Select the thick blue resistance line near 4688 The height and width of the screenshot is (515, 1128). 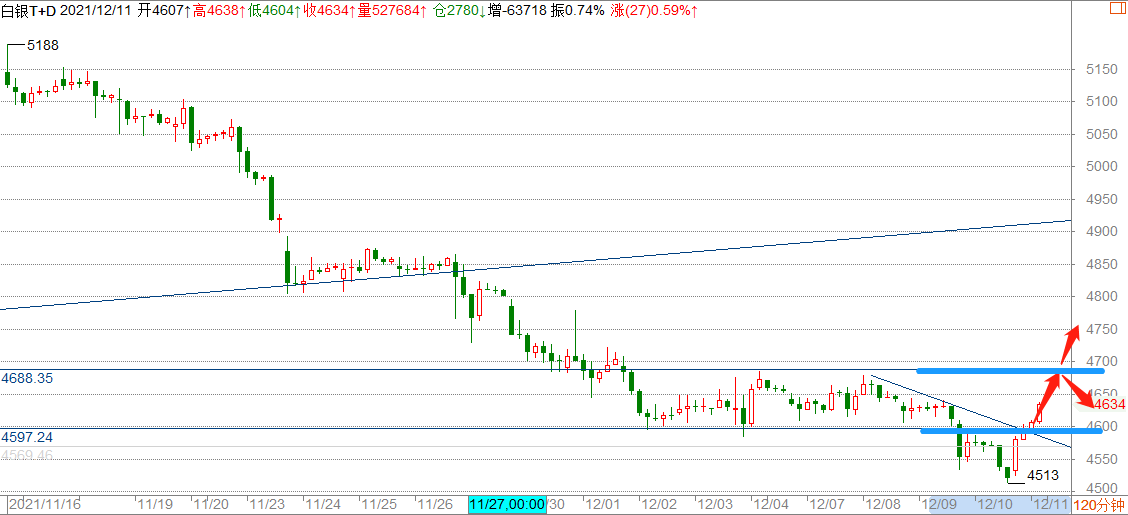click(988, 371)
